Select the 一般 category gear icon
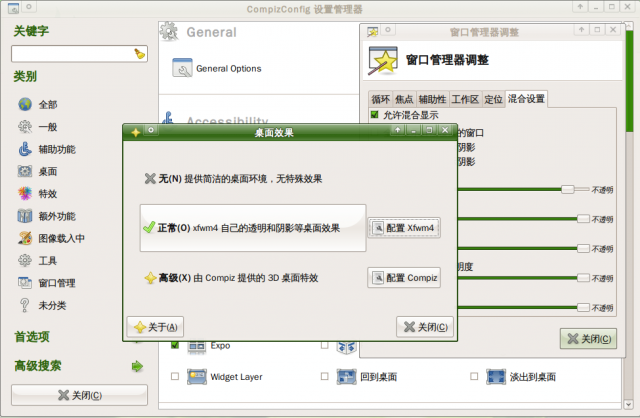 25,127
